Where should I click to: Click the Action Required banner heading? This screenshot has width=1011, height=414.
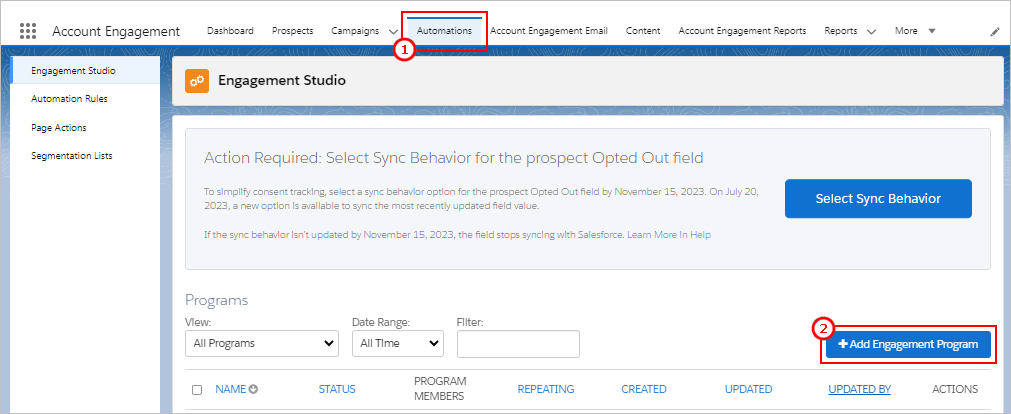point(453,158)
